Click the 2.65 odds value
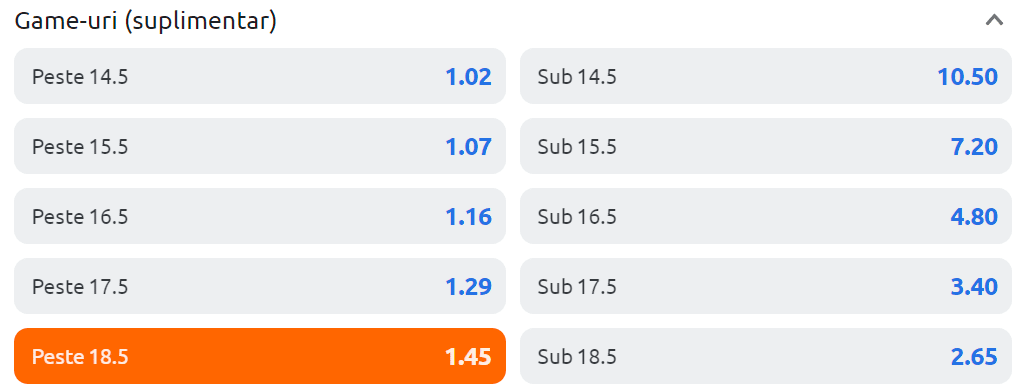The image size is (1019, 388). [974, 357]
